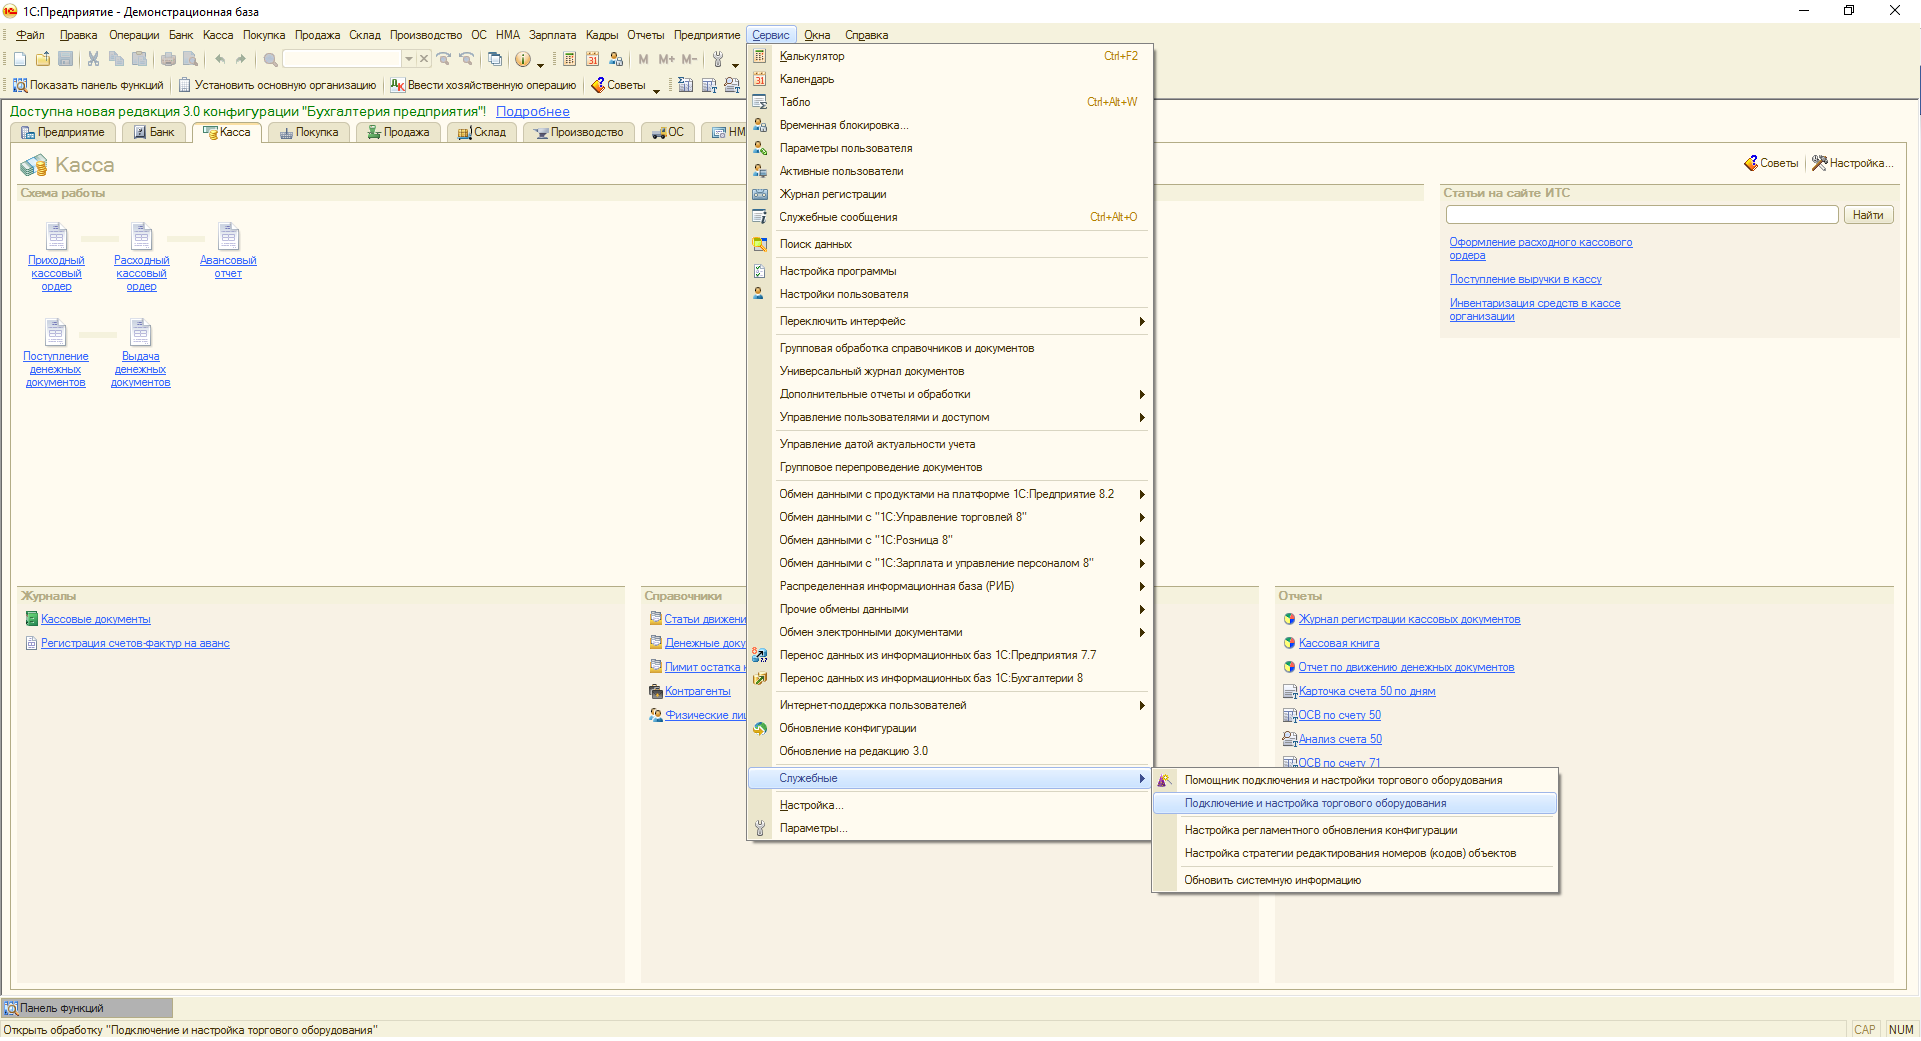
Task: Select Обновление конфигурации menu item
Action: pyautogui.click(x=950, y=728)
